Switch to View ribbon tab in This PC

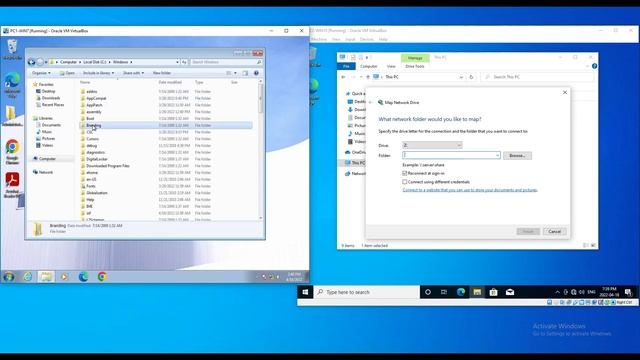[x=391, y=66]
